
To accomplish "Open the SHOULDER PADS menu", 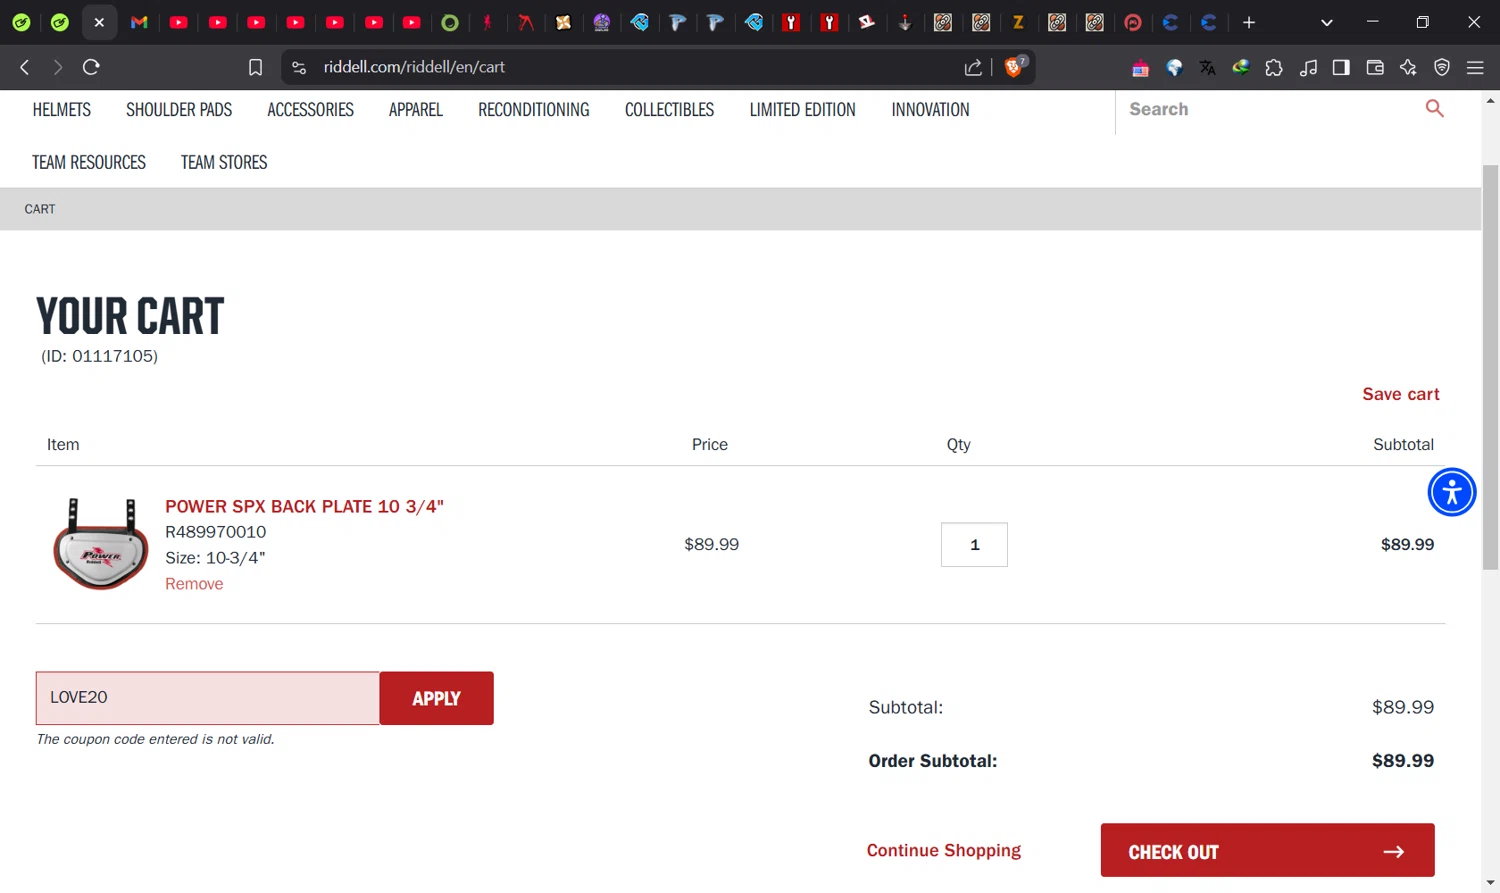I will (179, 110).
